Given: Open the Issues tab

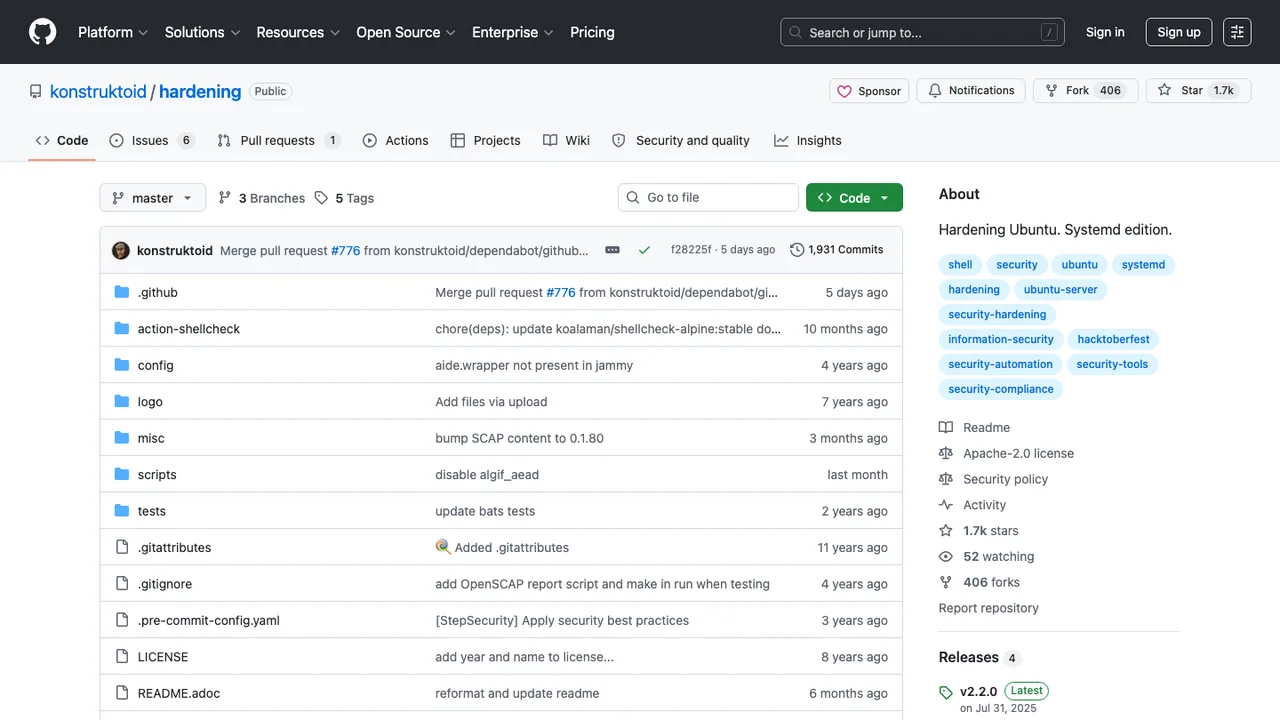Looking at the screenshot, I should pos(152,141).
